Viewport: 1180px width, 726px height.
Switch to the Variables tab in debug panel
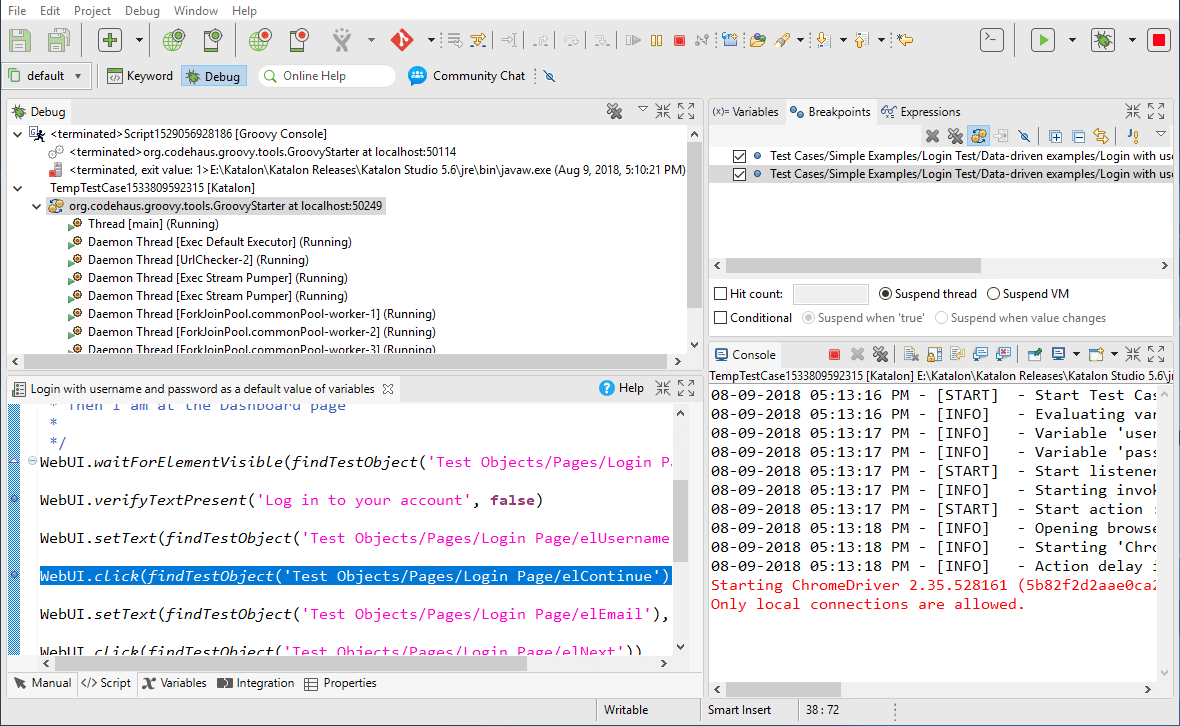(x=746, y=112)
